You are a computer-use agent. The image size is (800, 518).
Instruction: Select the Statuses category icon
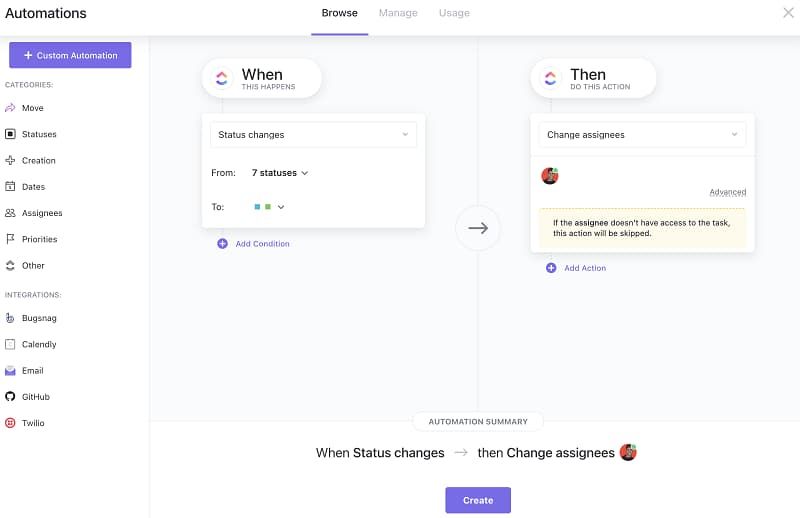[x=10, y=134]
